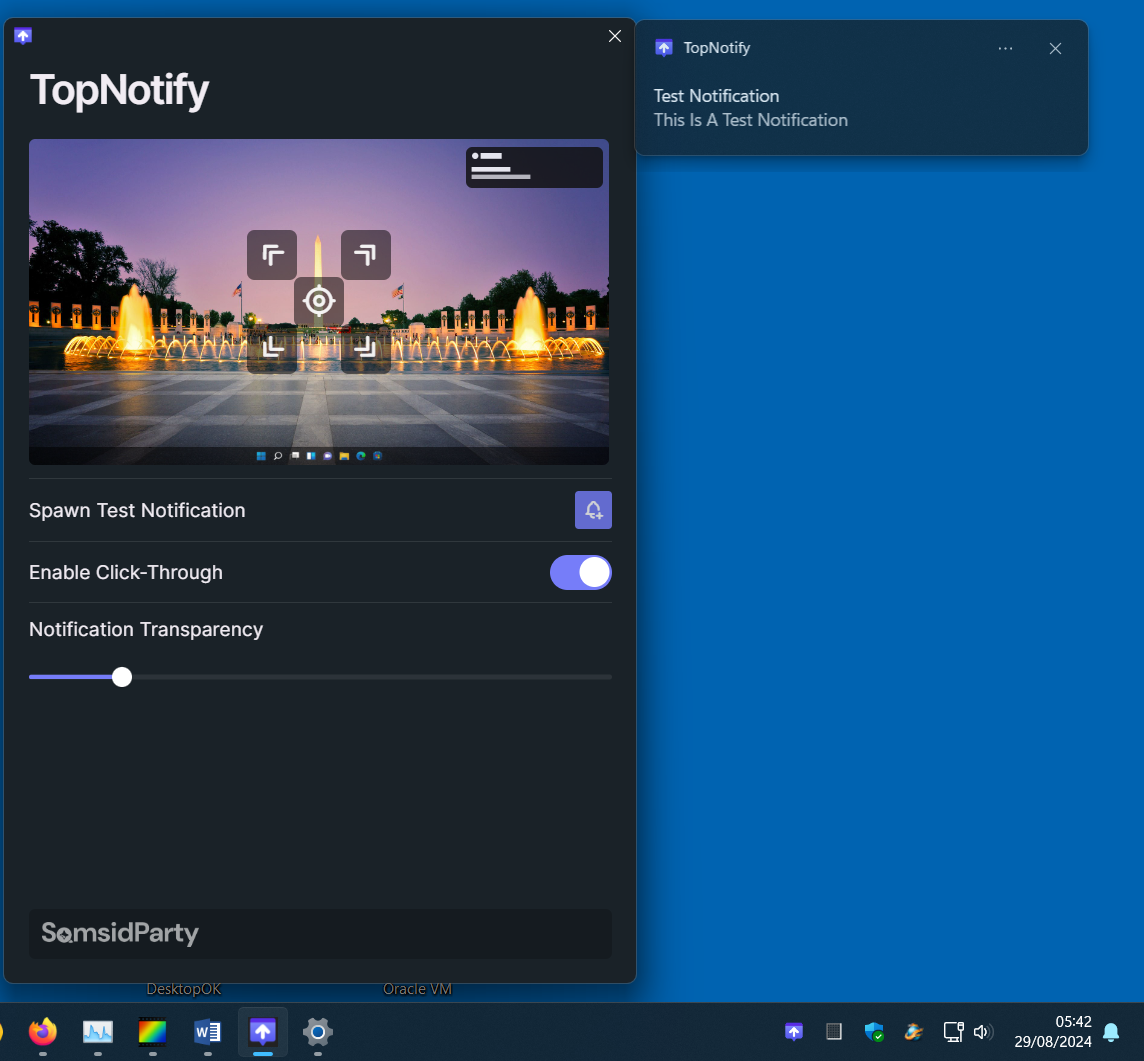Open the color spectrum app on taskbar
Image resolution: width=1144 pixels, height=1061 pixels.
tap(152, 1032)
